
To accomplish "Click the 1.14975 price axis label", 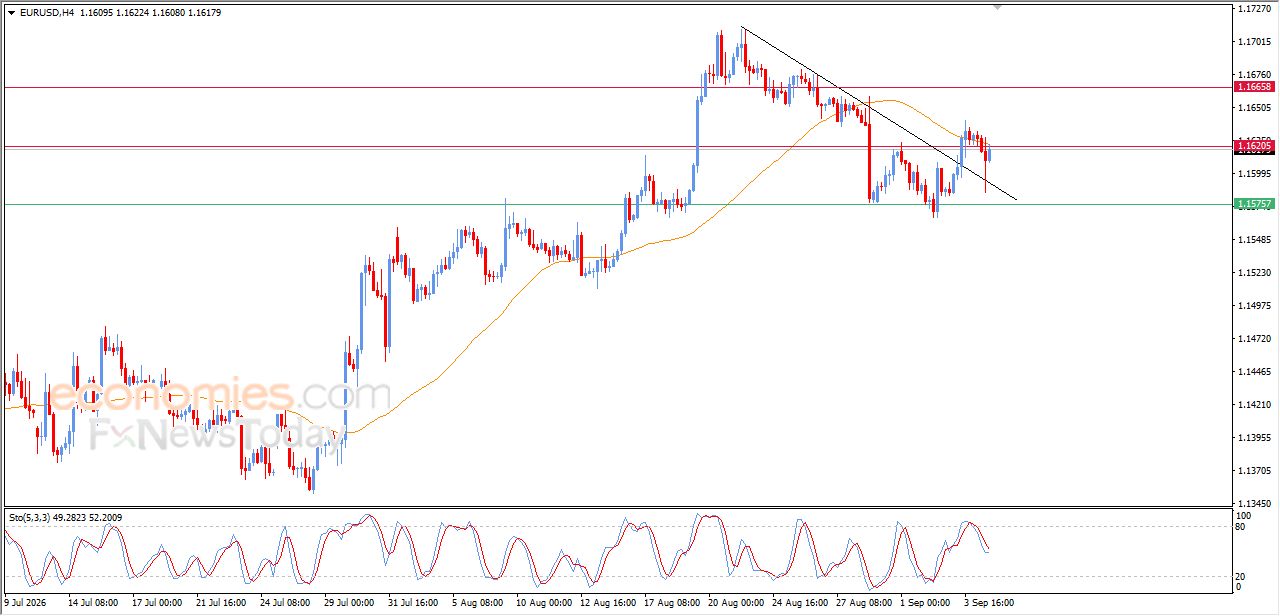I will click(x=1254, y=306).
